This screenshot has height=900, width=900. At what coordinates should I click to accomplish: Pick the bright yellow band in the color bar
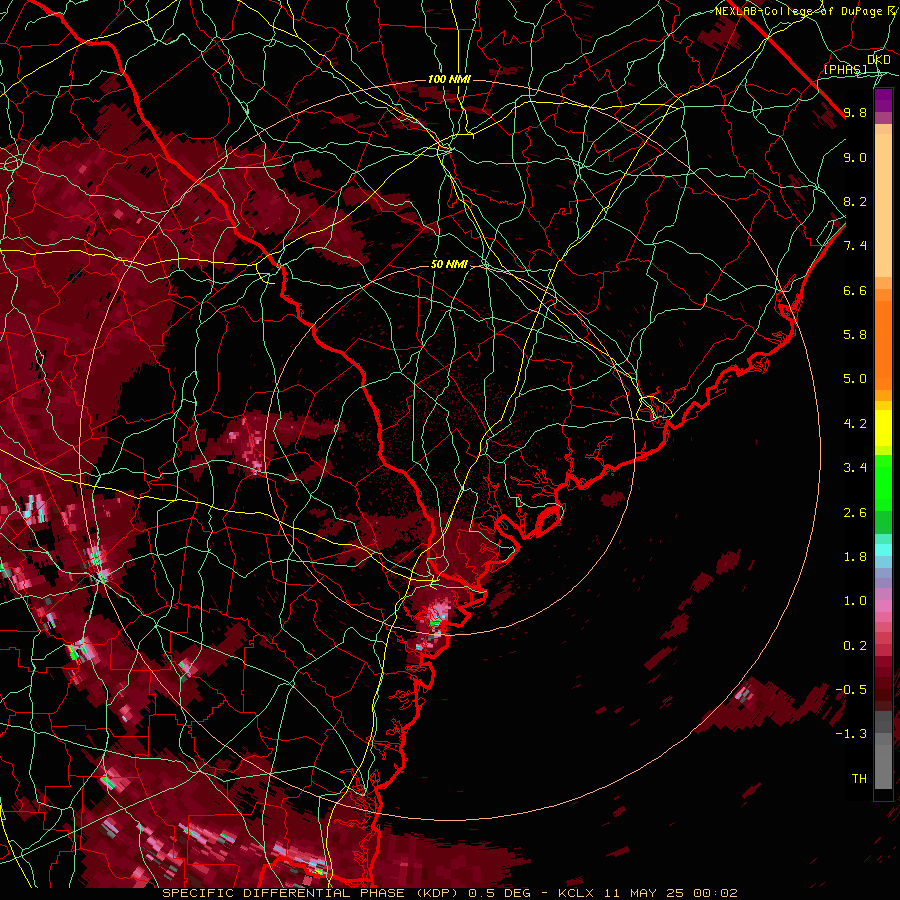click(883, 428)
